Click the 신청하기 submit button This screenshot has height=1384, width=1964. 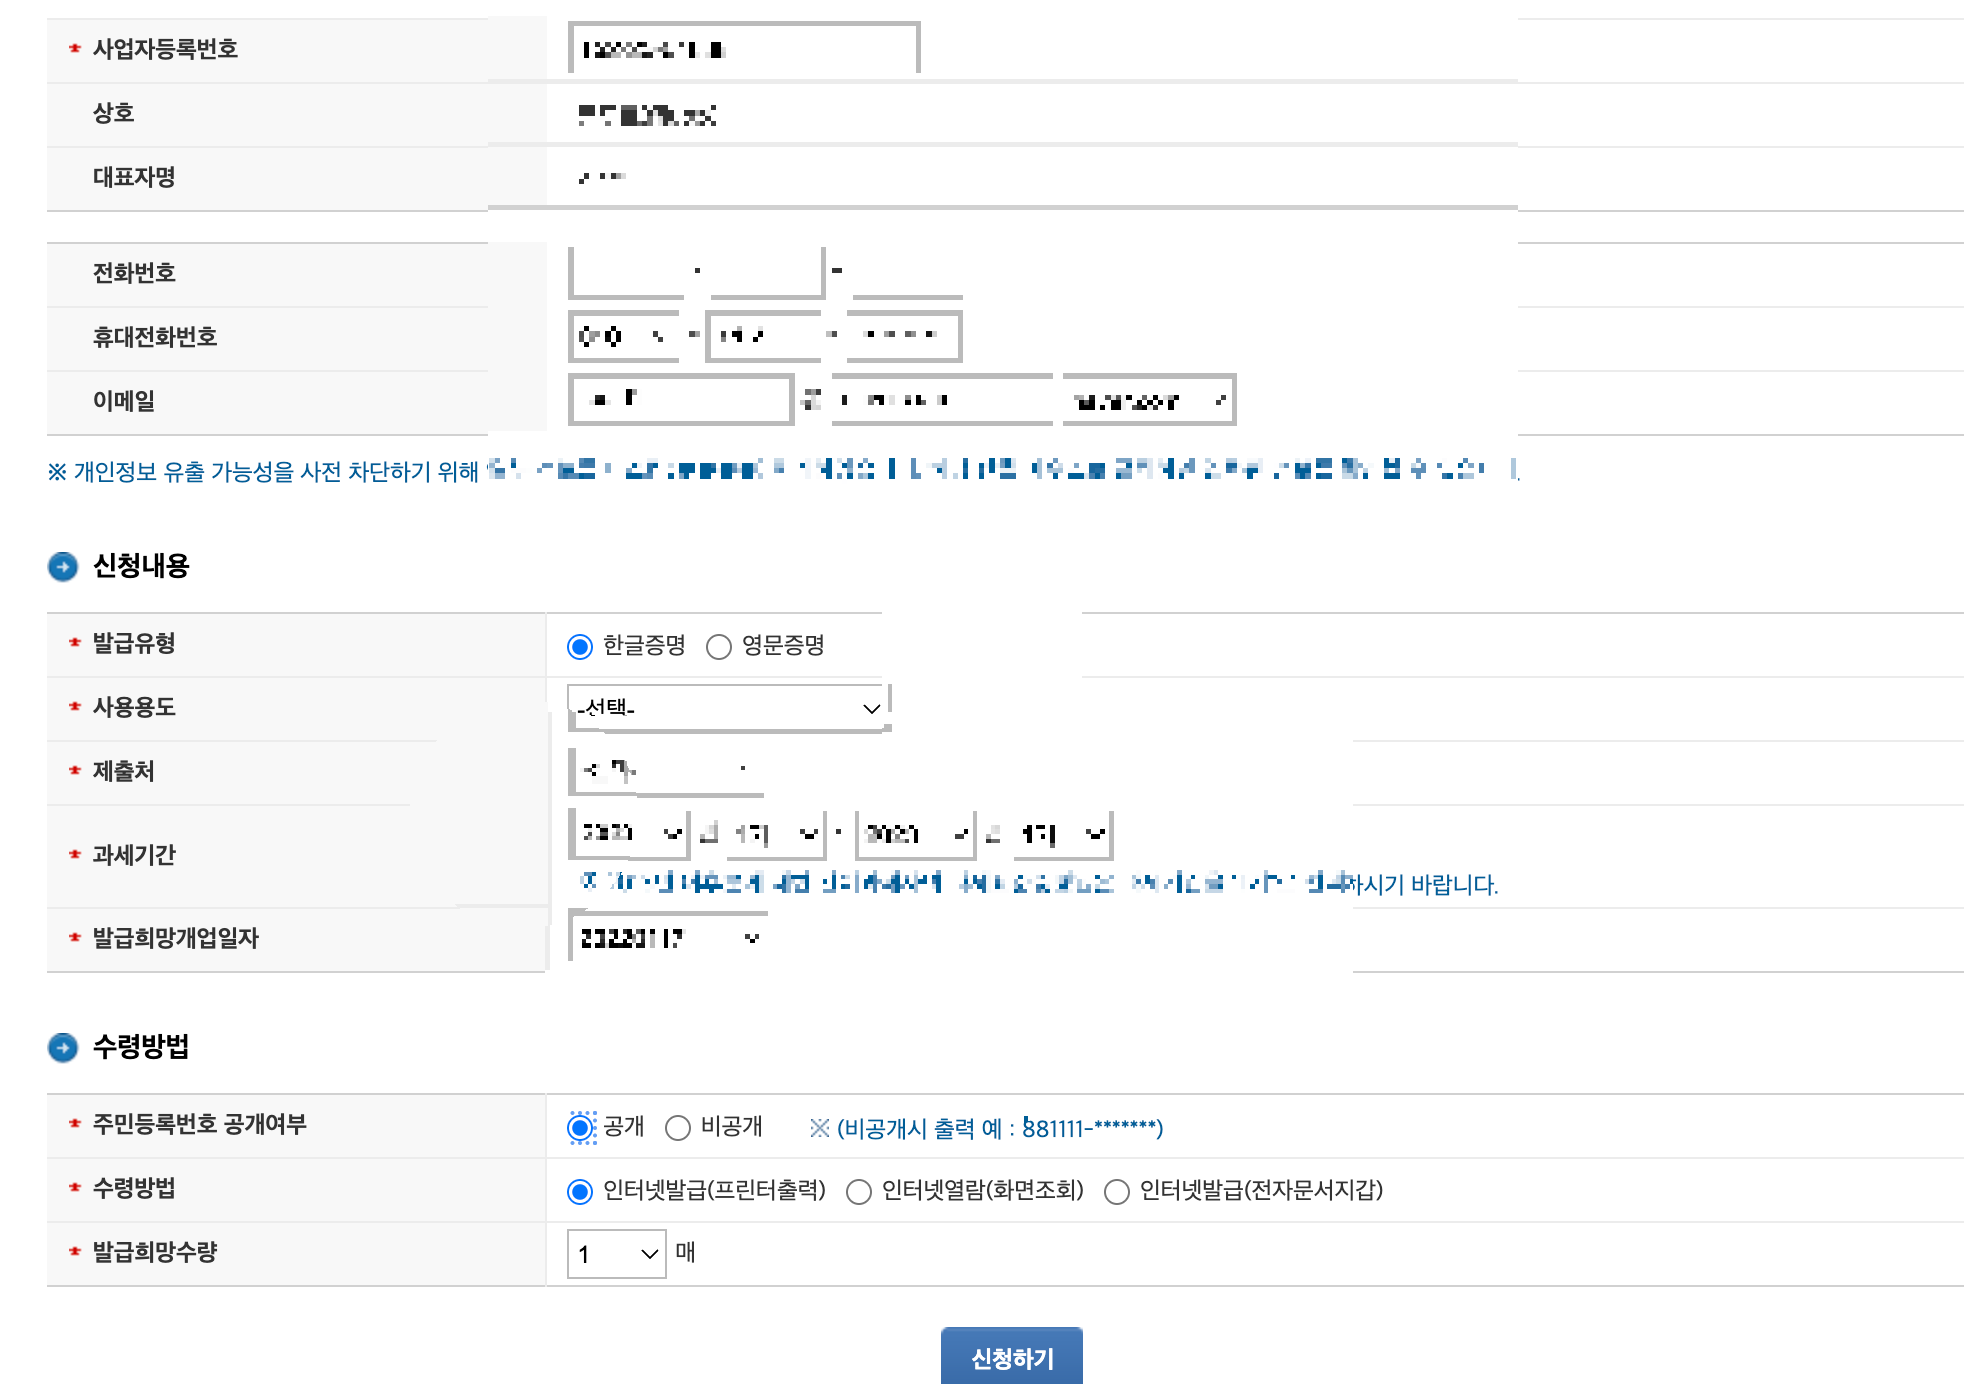[x=1011, y=1357]
